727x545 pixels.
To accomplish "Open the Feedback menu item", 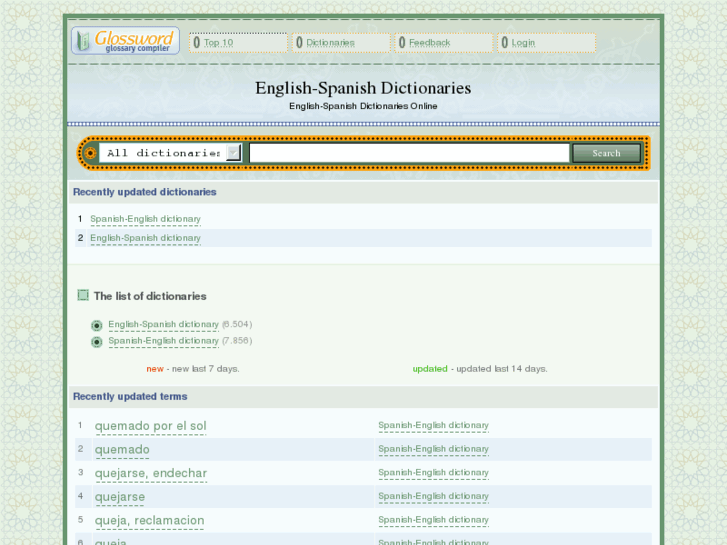I will (x=429, y=43).
